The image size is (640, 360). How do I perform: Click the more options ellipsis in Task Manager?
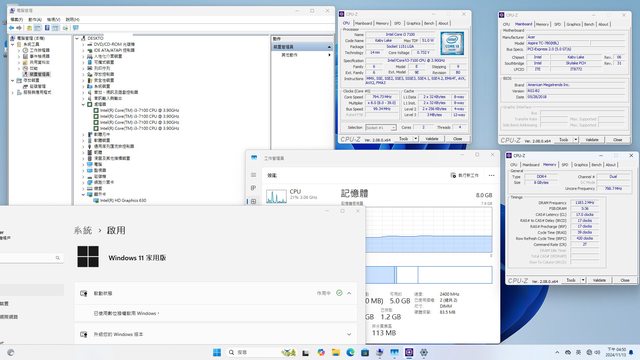click(491, 175)
